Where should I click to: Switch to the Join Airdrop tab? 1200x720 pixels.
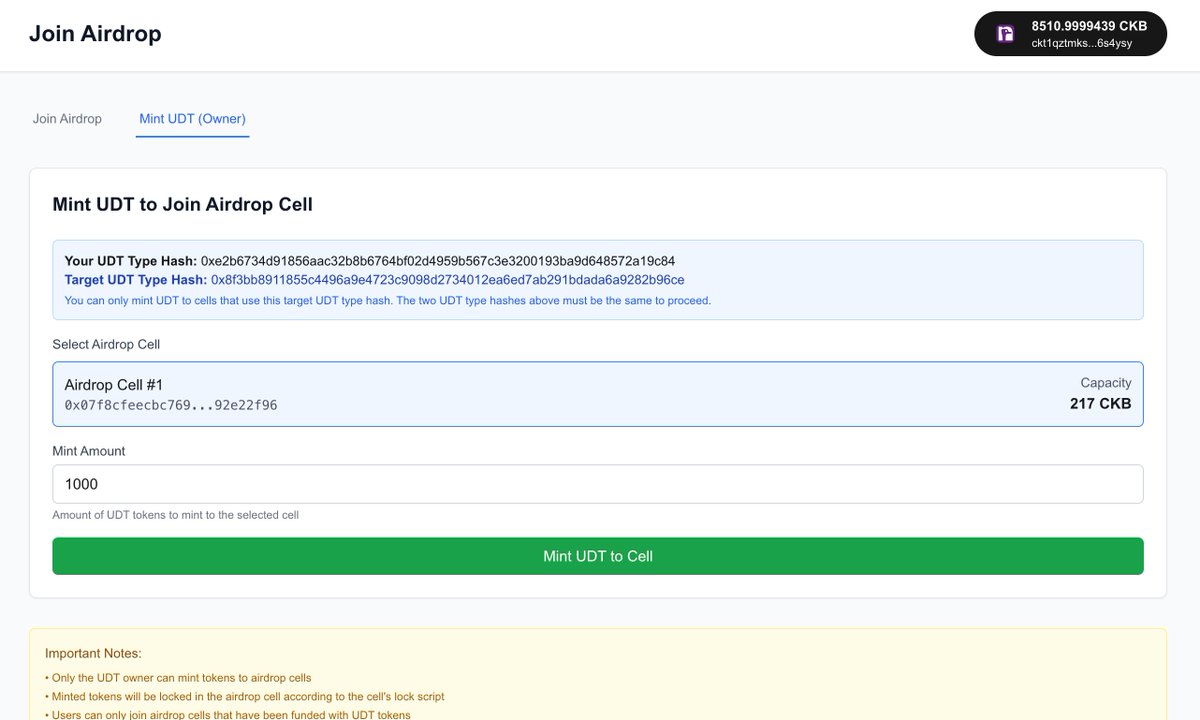(x=66, y=118)
